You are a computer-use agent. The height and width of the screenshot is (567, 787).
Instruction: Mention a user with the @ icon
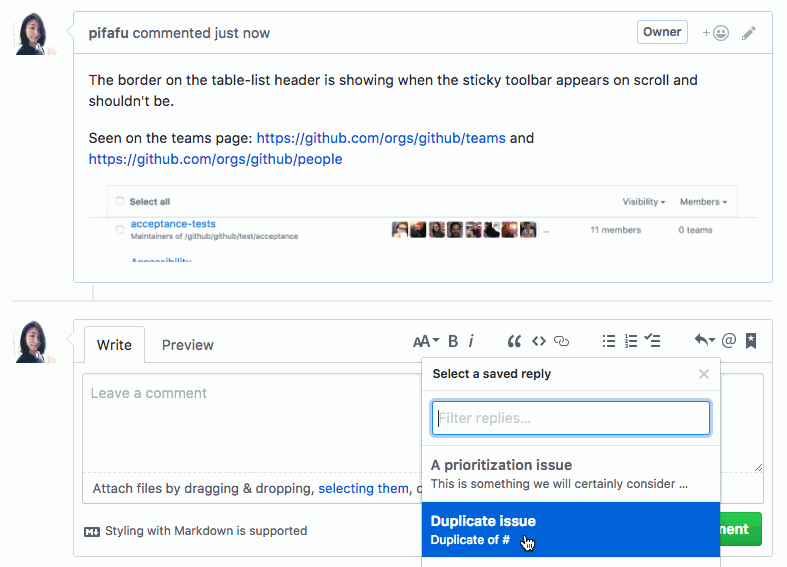(728, 341)
